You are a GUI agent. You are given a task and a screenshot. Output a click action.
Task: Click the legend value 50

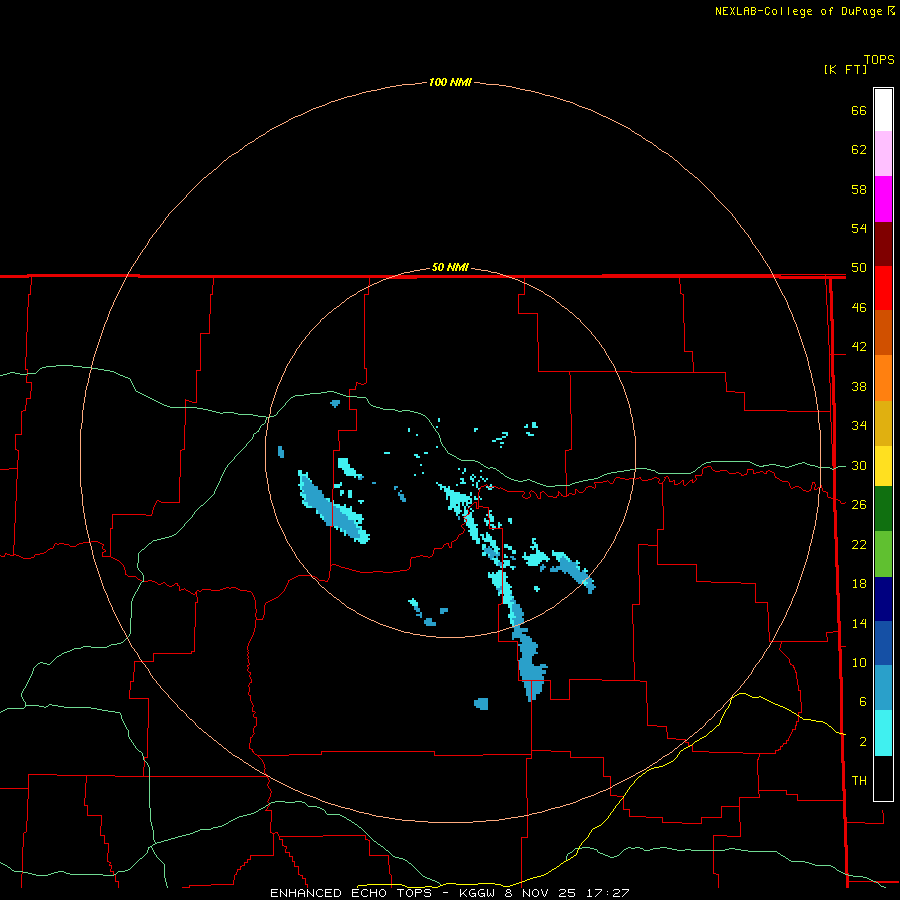click(x=859, y=268)
